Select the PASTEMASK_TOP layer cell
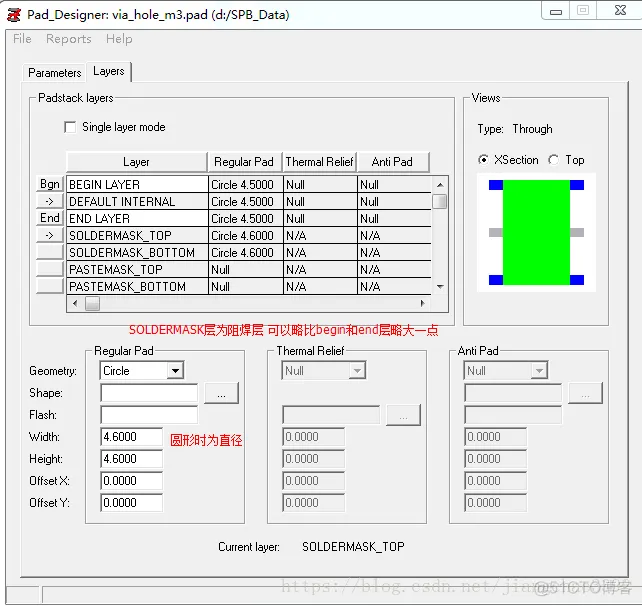Screen dimensions: 642x606 click(138, 270)
